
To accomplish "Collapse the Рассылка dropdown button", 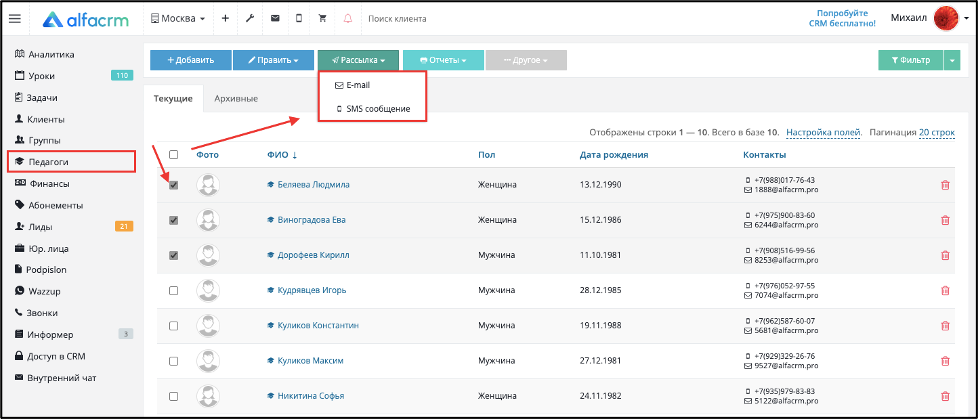I will pos(358,61).
